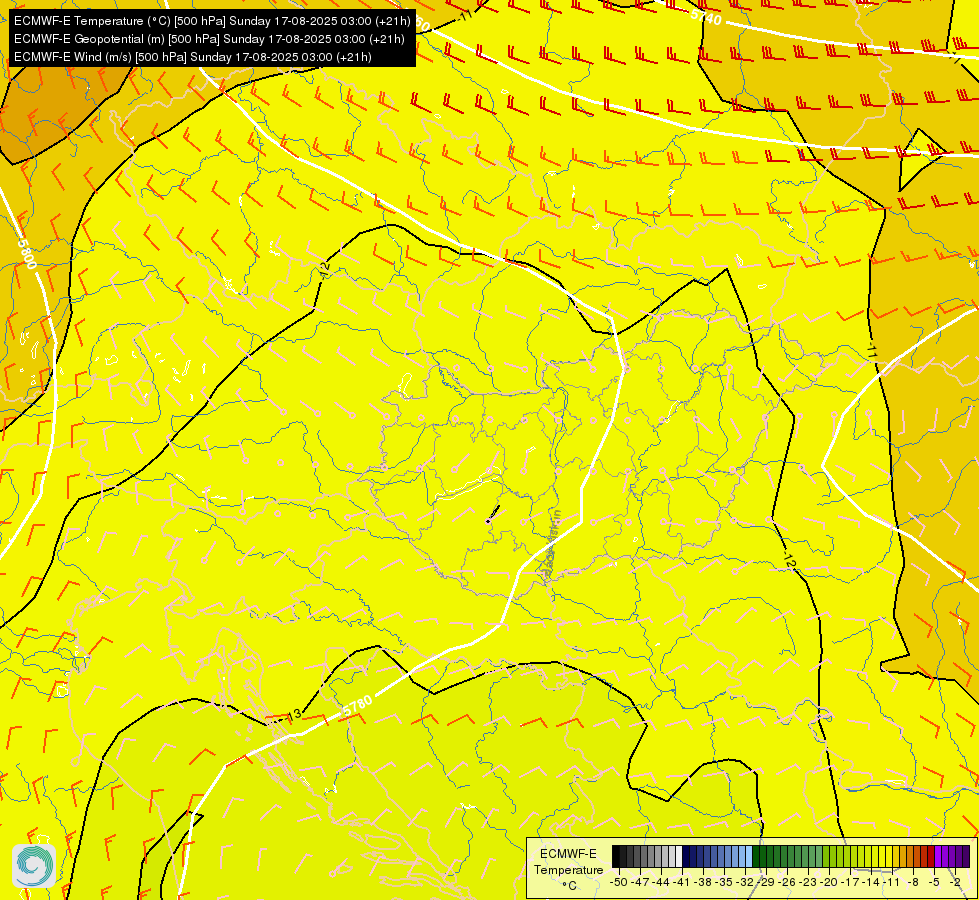979x900 pixels.
Task: Click the 5800 geopotential contour label
Action: pos(26,253)
